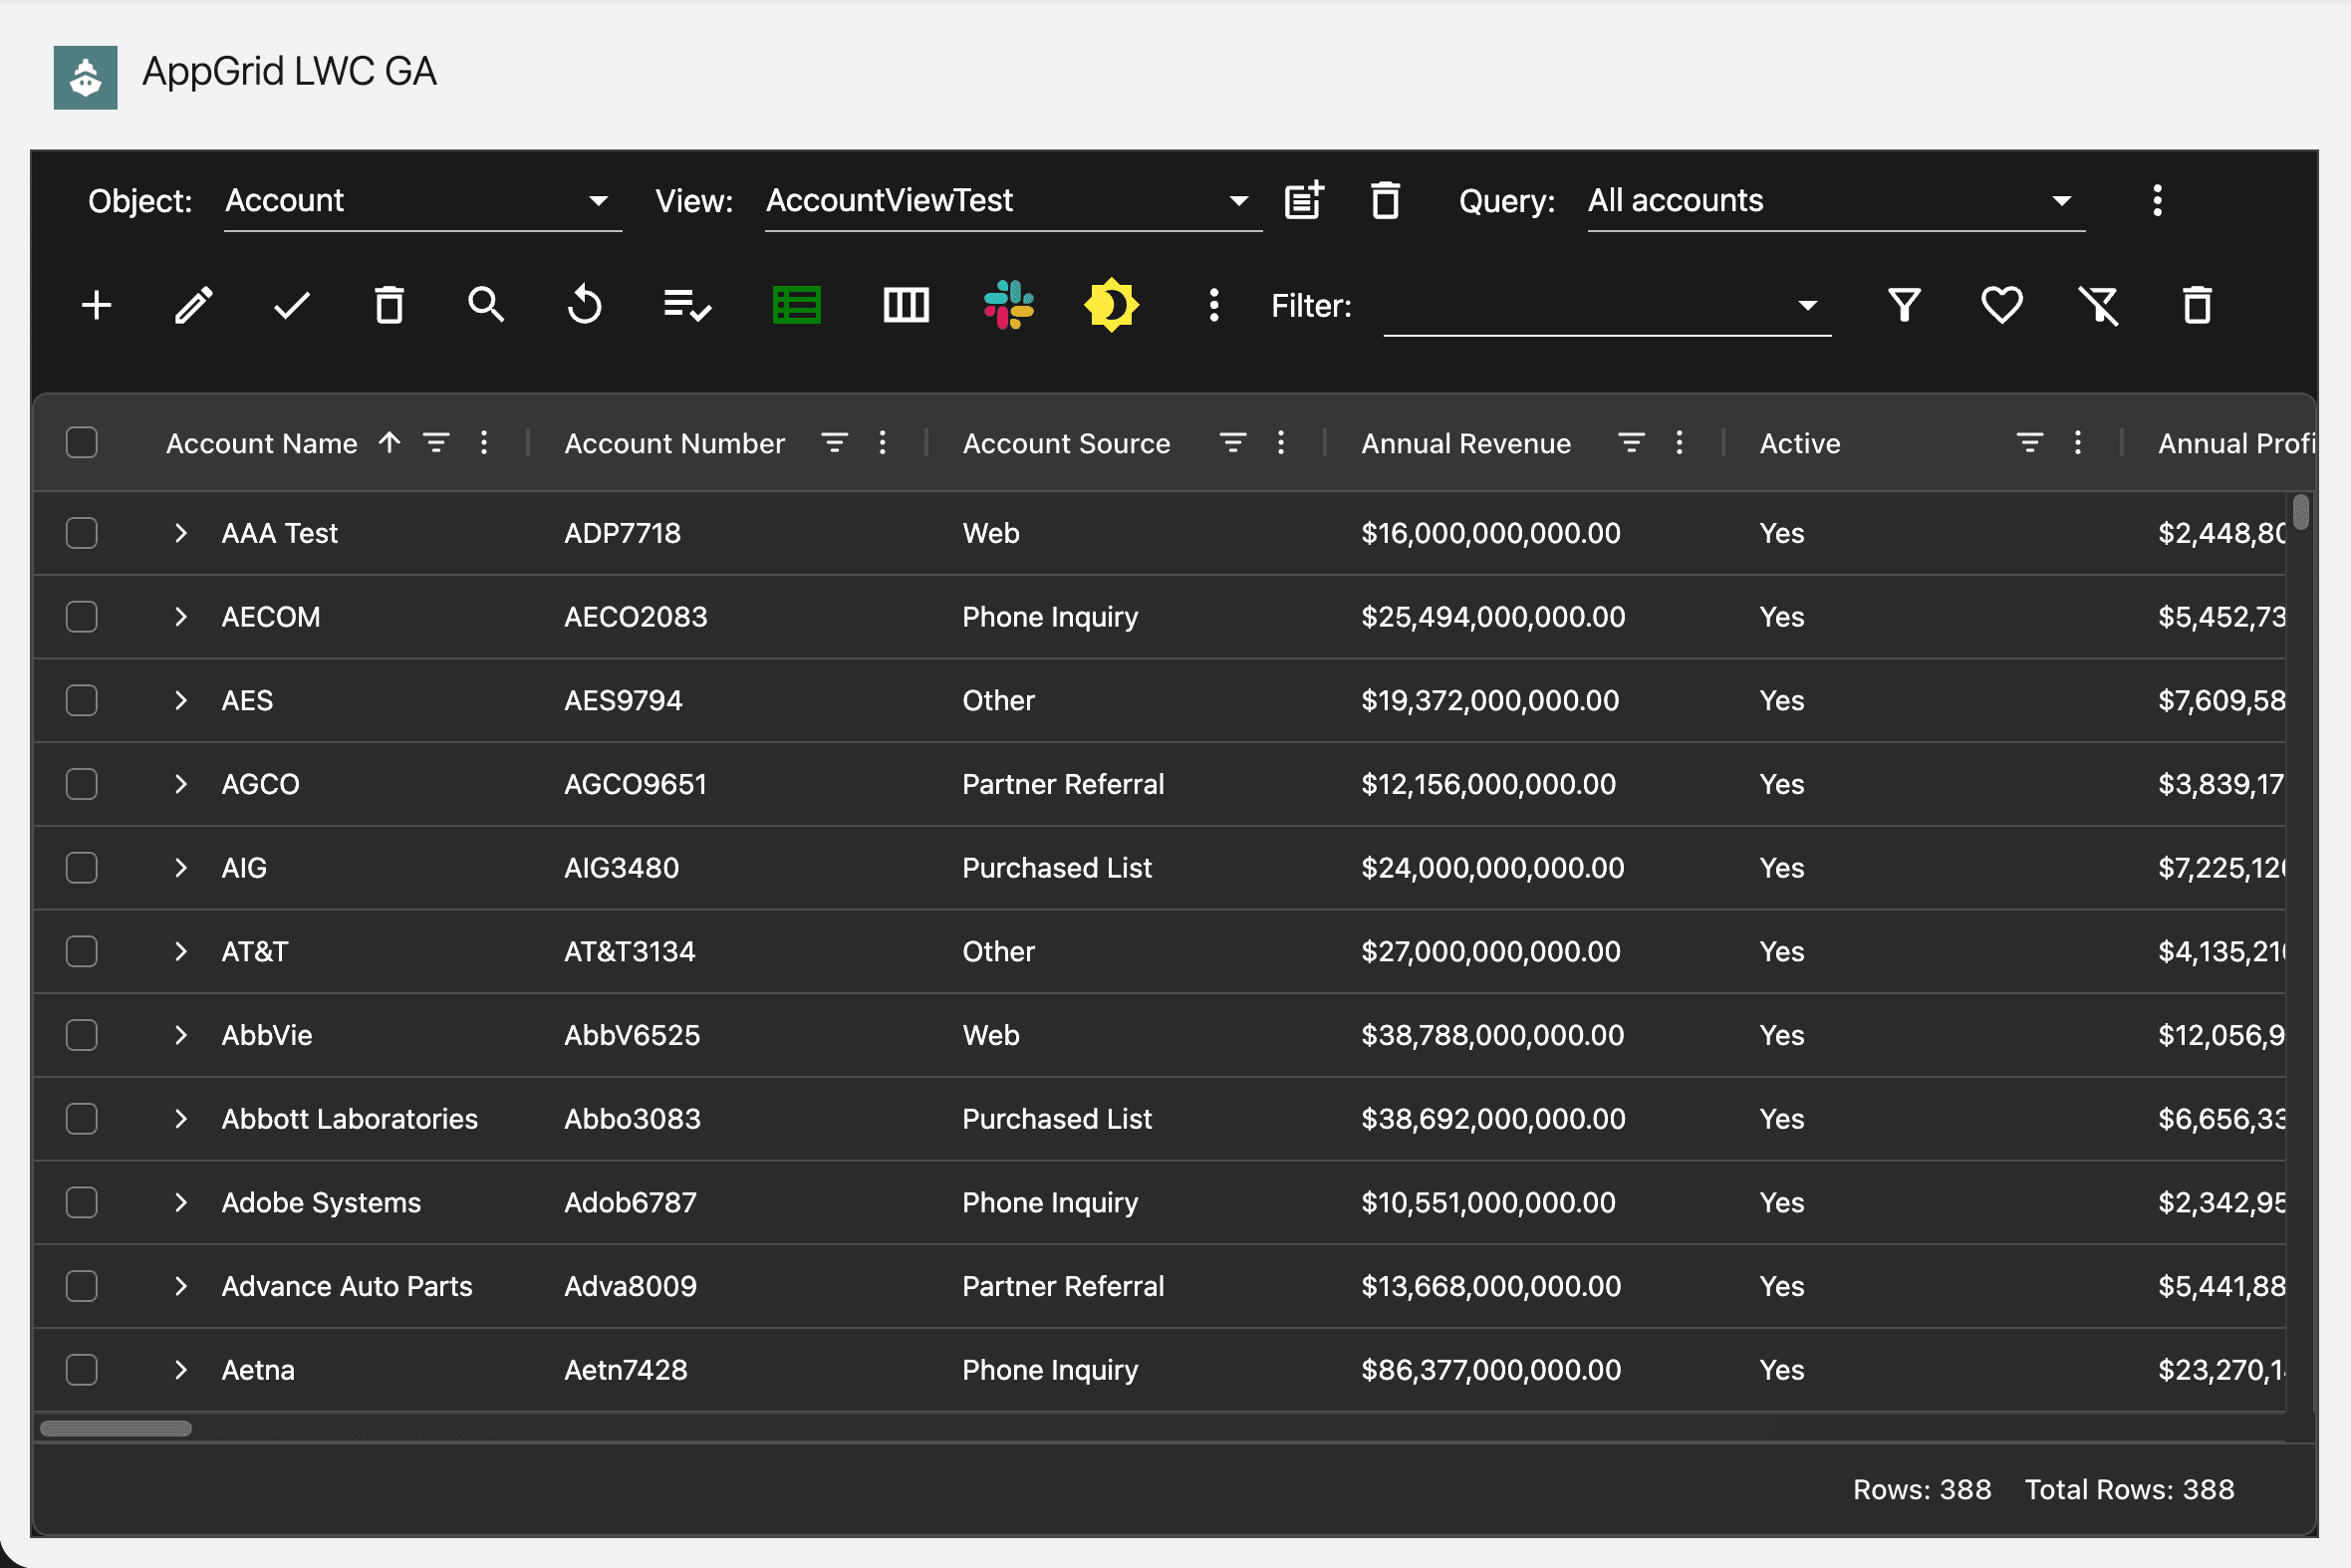The width and height of the screenshot is (2351, 1568).
Task: Click the magnifier search icon
Action: click(486, 304)
